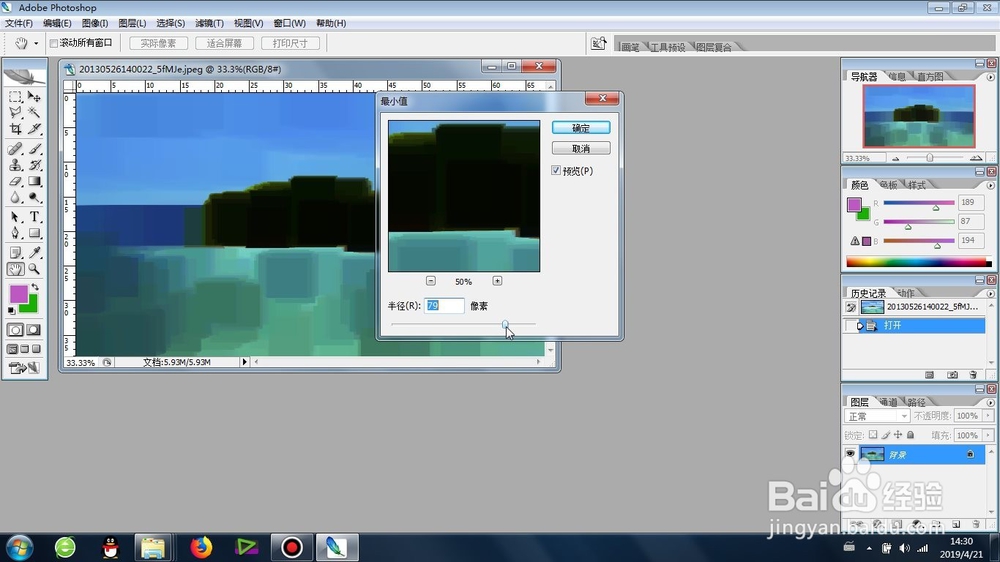Select the Notes tool

15,253
